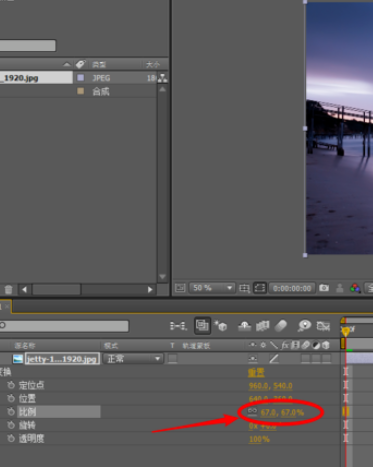
Task: Click the first 67.0 scale value
Action: [268, 412]
